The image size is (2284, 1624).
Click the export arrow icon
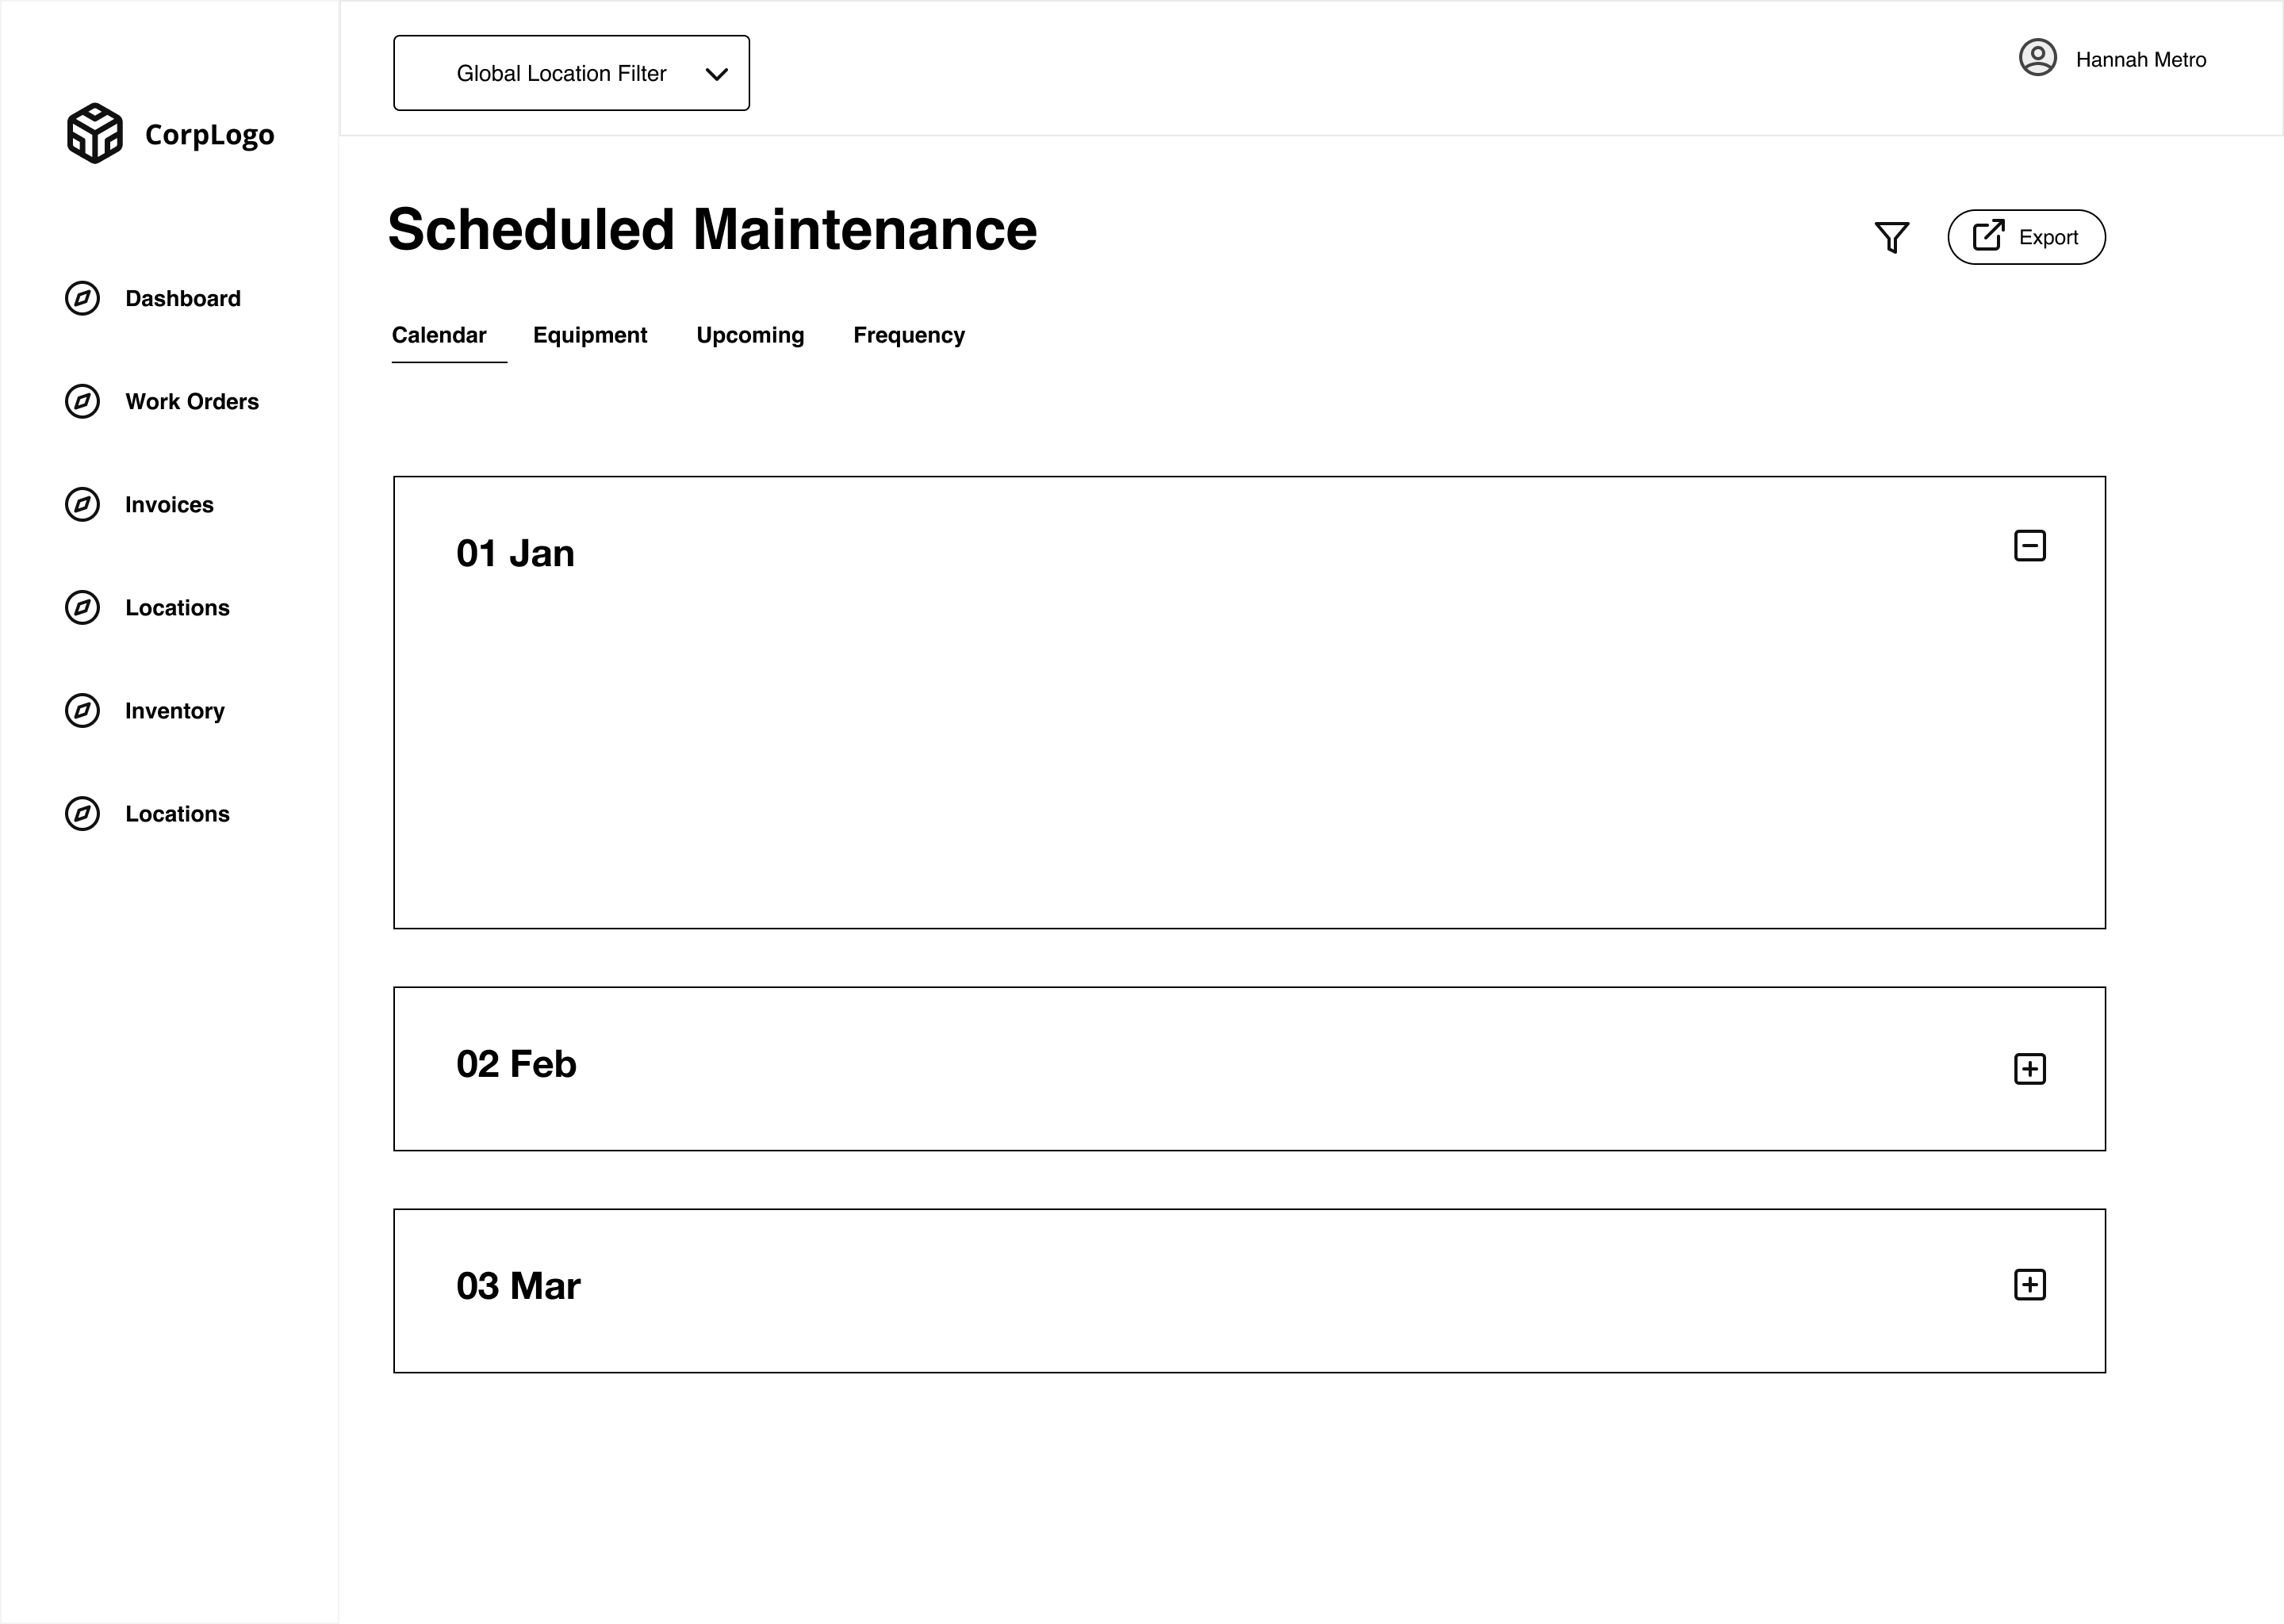pyautogui.click(x=1988, y=235)
